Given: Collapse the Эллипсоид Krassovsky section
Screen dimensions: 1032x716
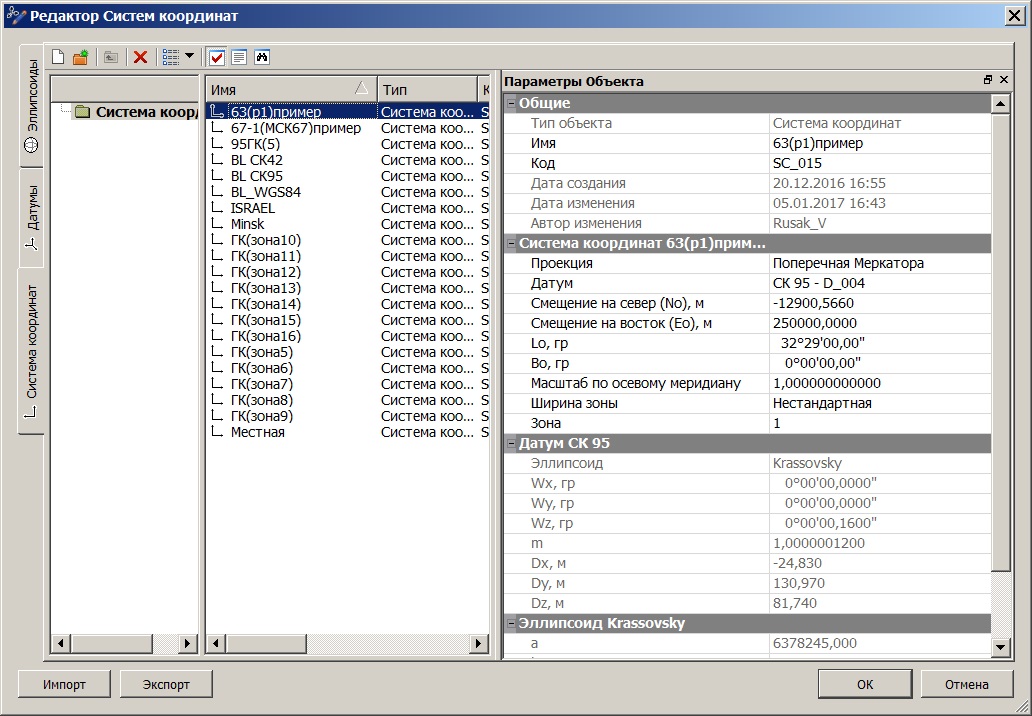Looking at the screenshot, I should pyautogui.click(x=512, y=623).
